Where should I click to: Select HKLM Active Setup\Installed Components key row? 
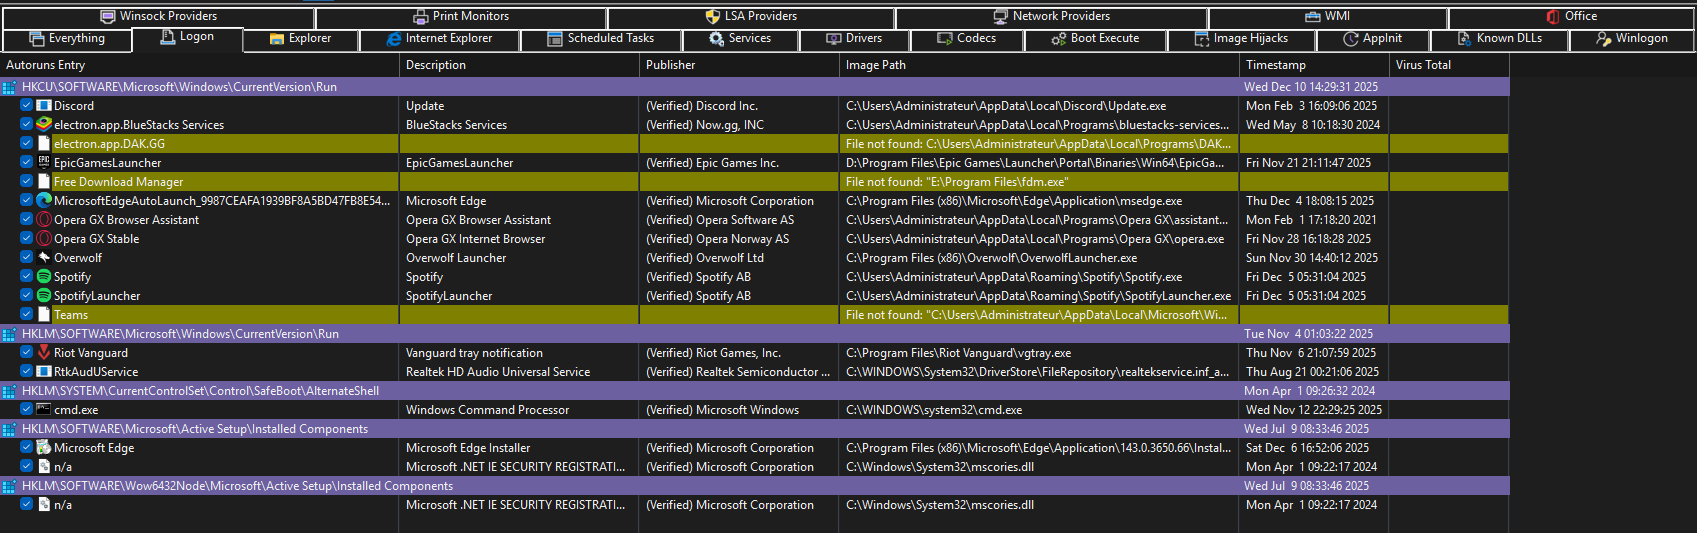(x=754, y=429)
